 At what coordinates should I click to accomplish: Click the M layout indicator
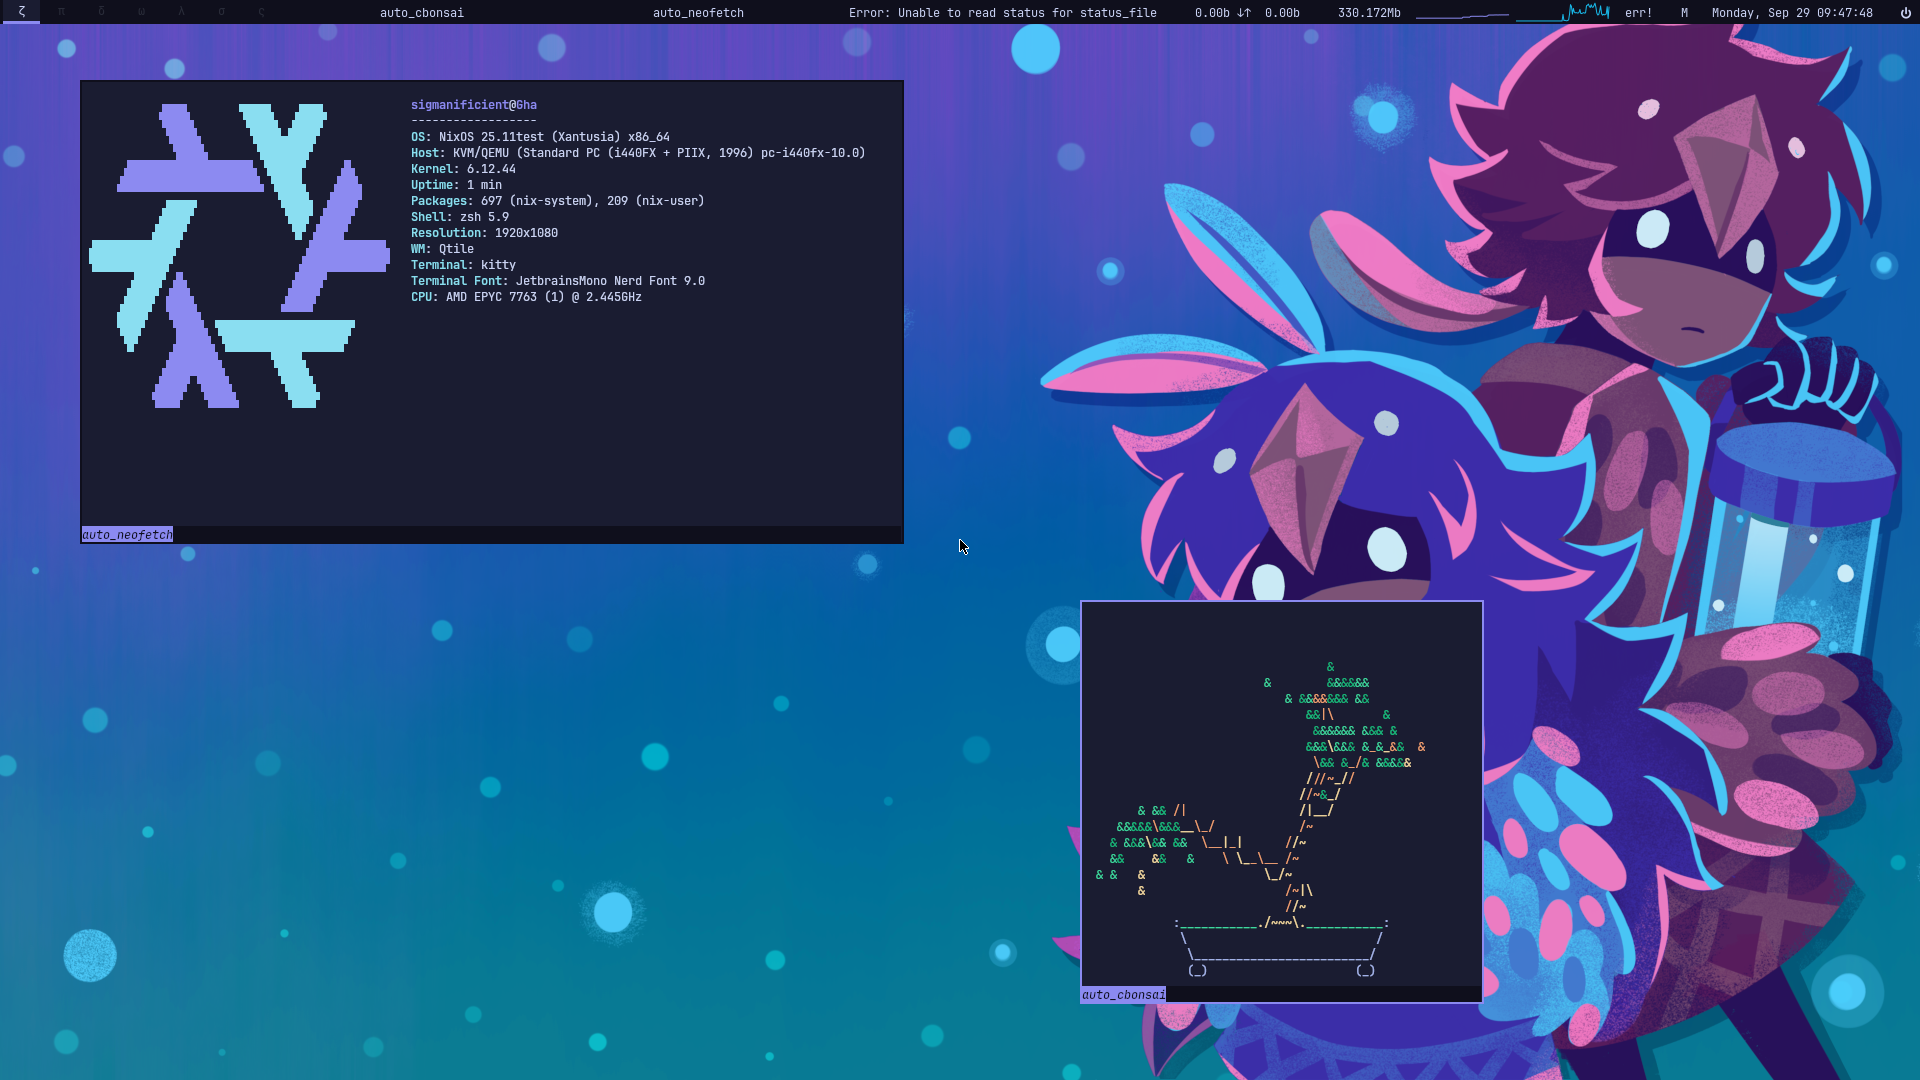pyautogui.click(x=1684, y=13)
